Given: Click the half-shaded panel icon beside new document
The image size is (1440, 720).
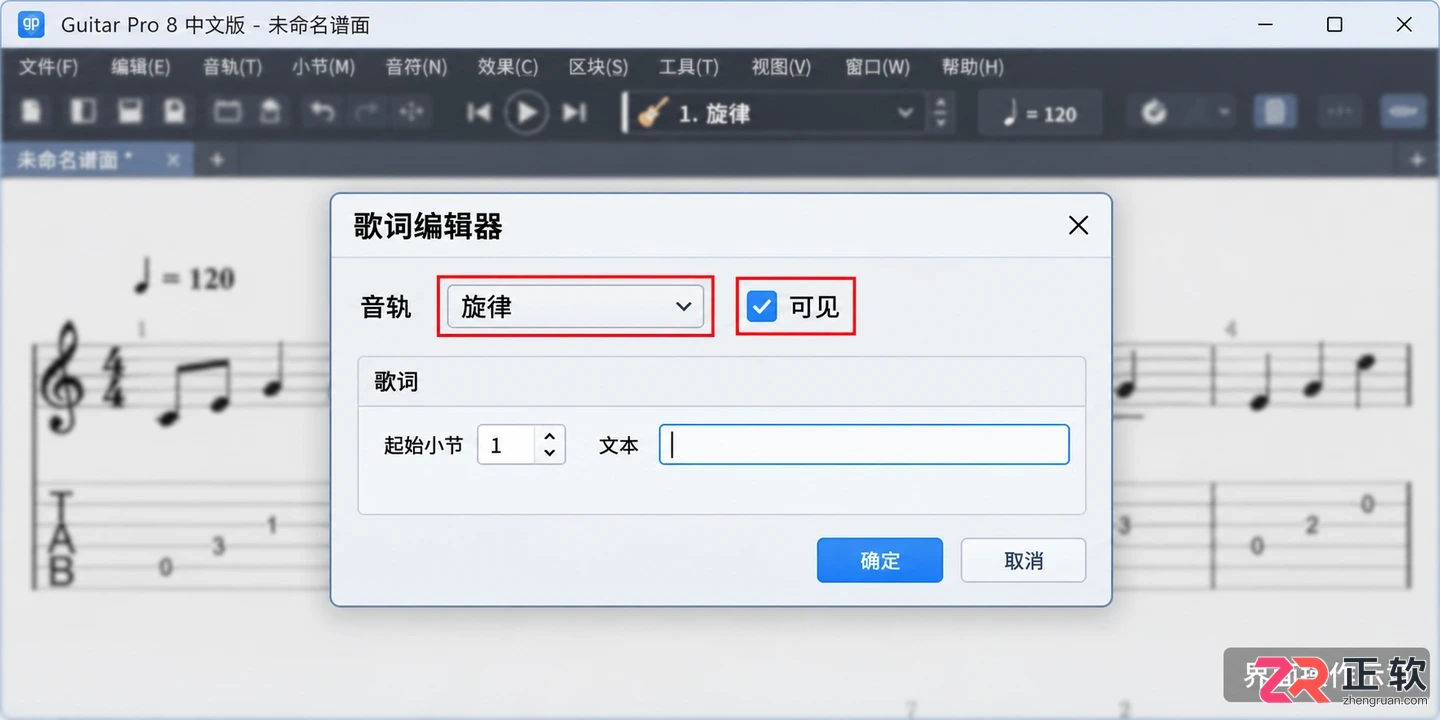Looking at the screenshot, I should click(82, 111).
